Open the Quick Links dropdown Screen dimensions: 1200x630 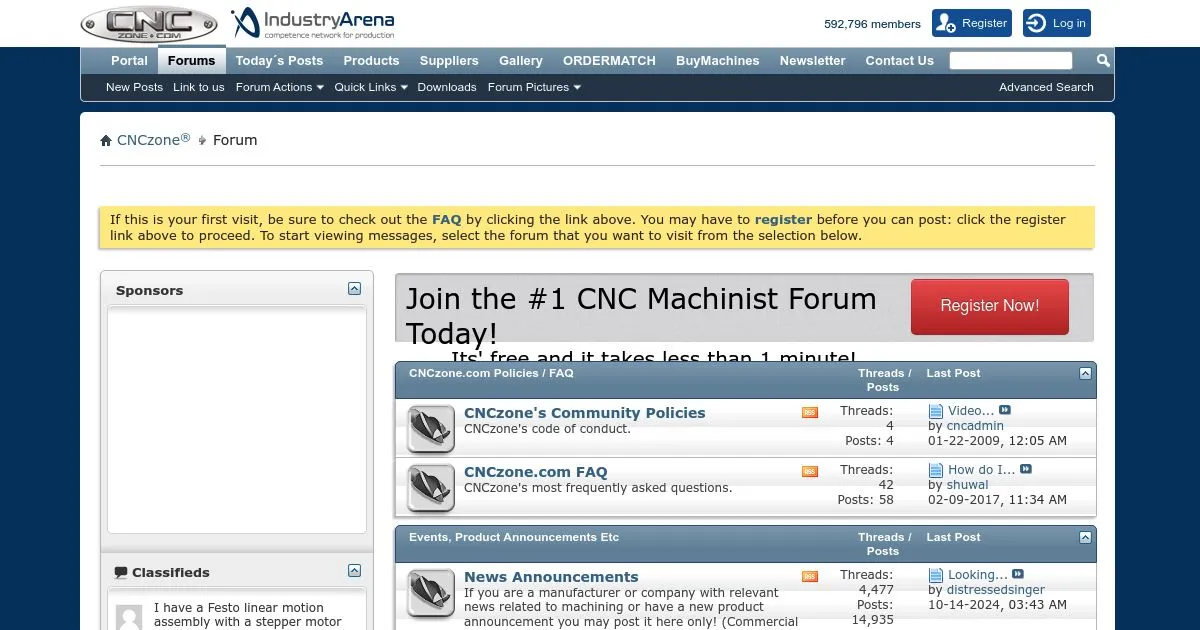pos(371,87)
